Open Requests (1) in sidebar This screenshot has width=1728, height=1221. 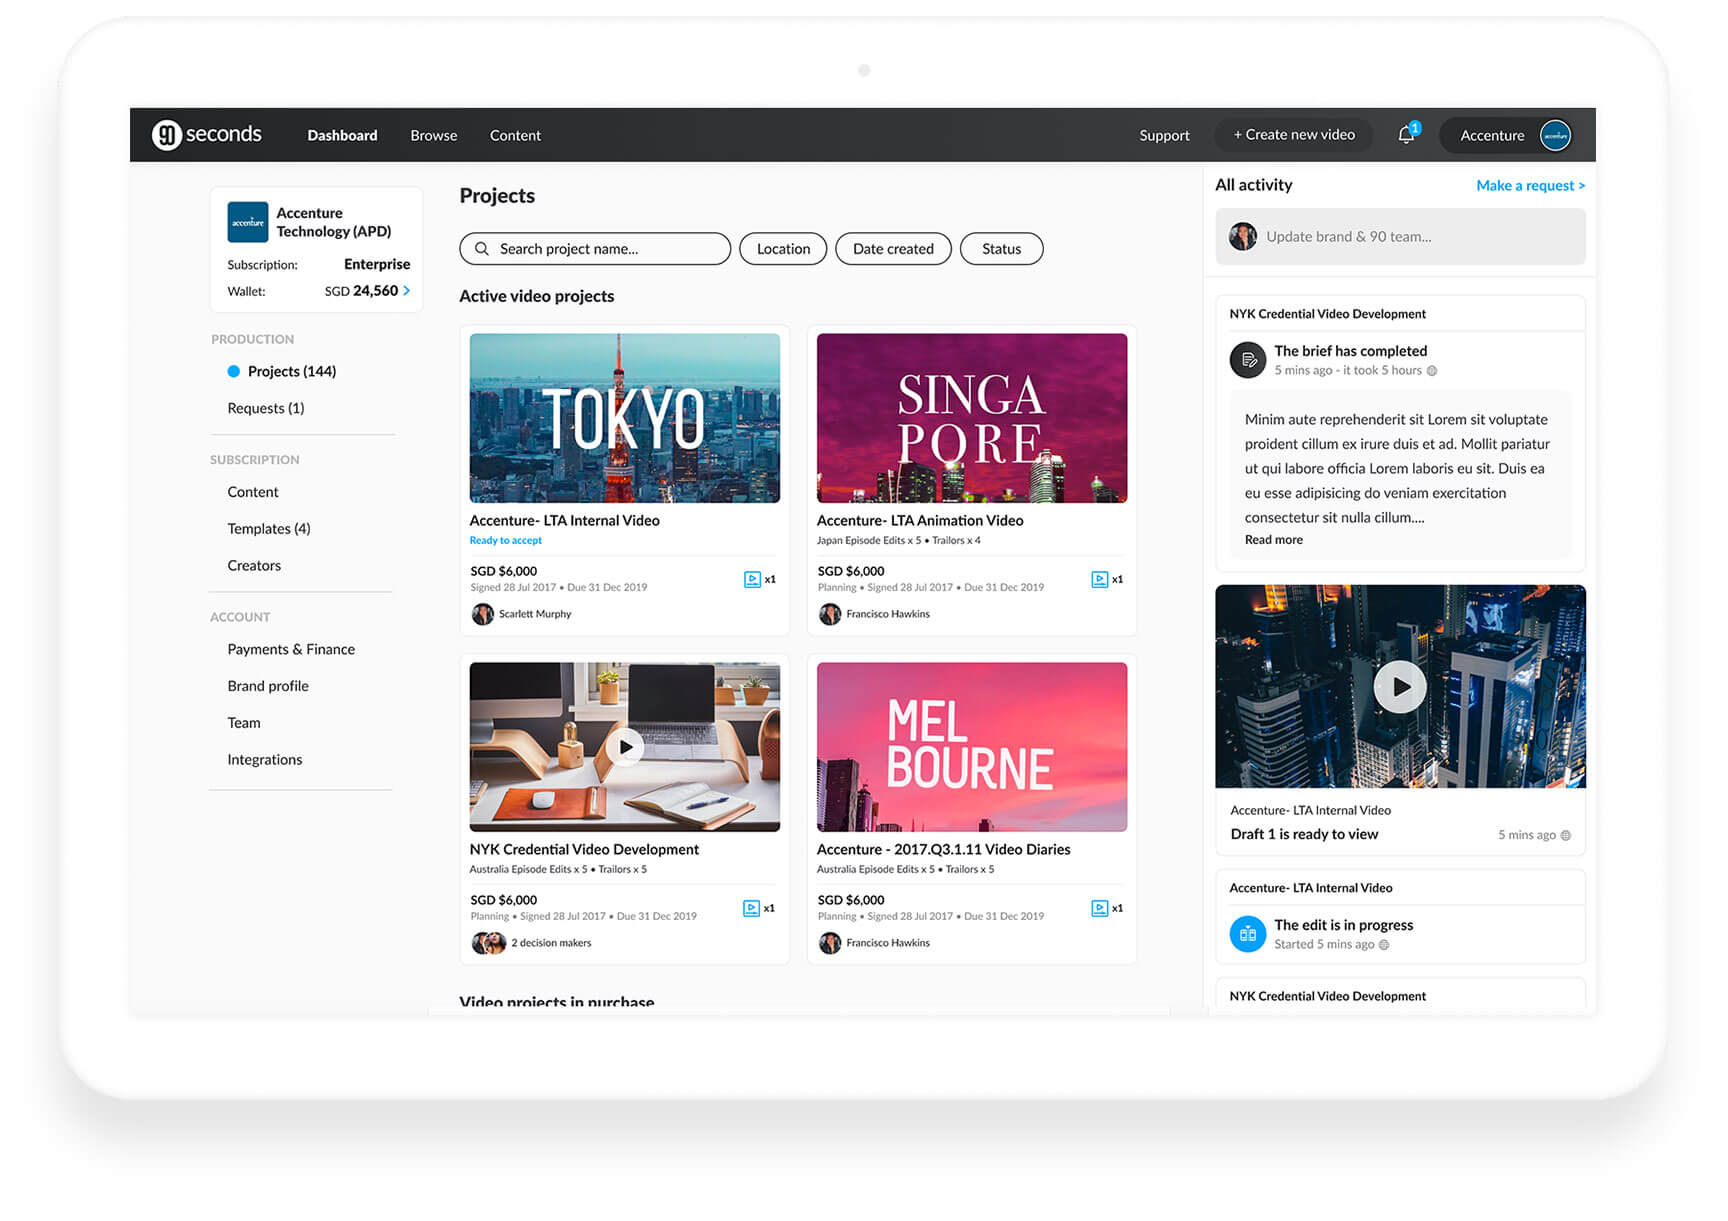pyautogui.click(x=266, y=408)
